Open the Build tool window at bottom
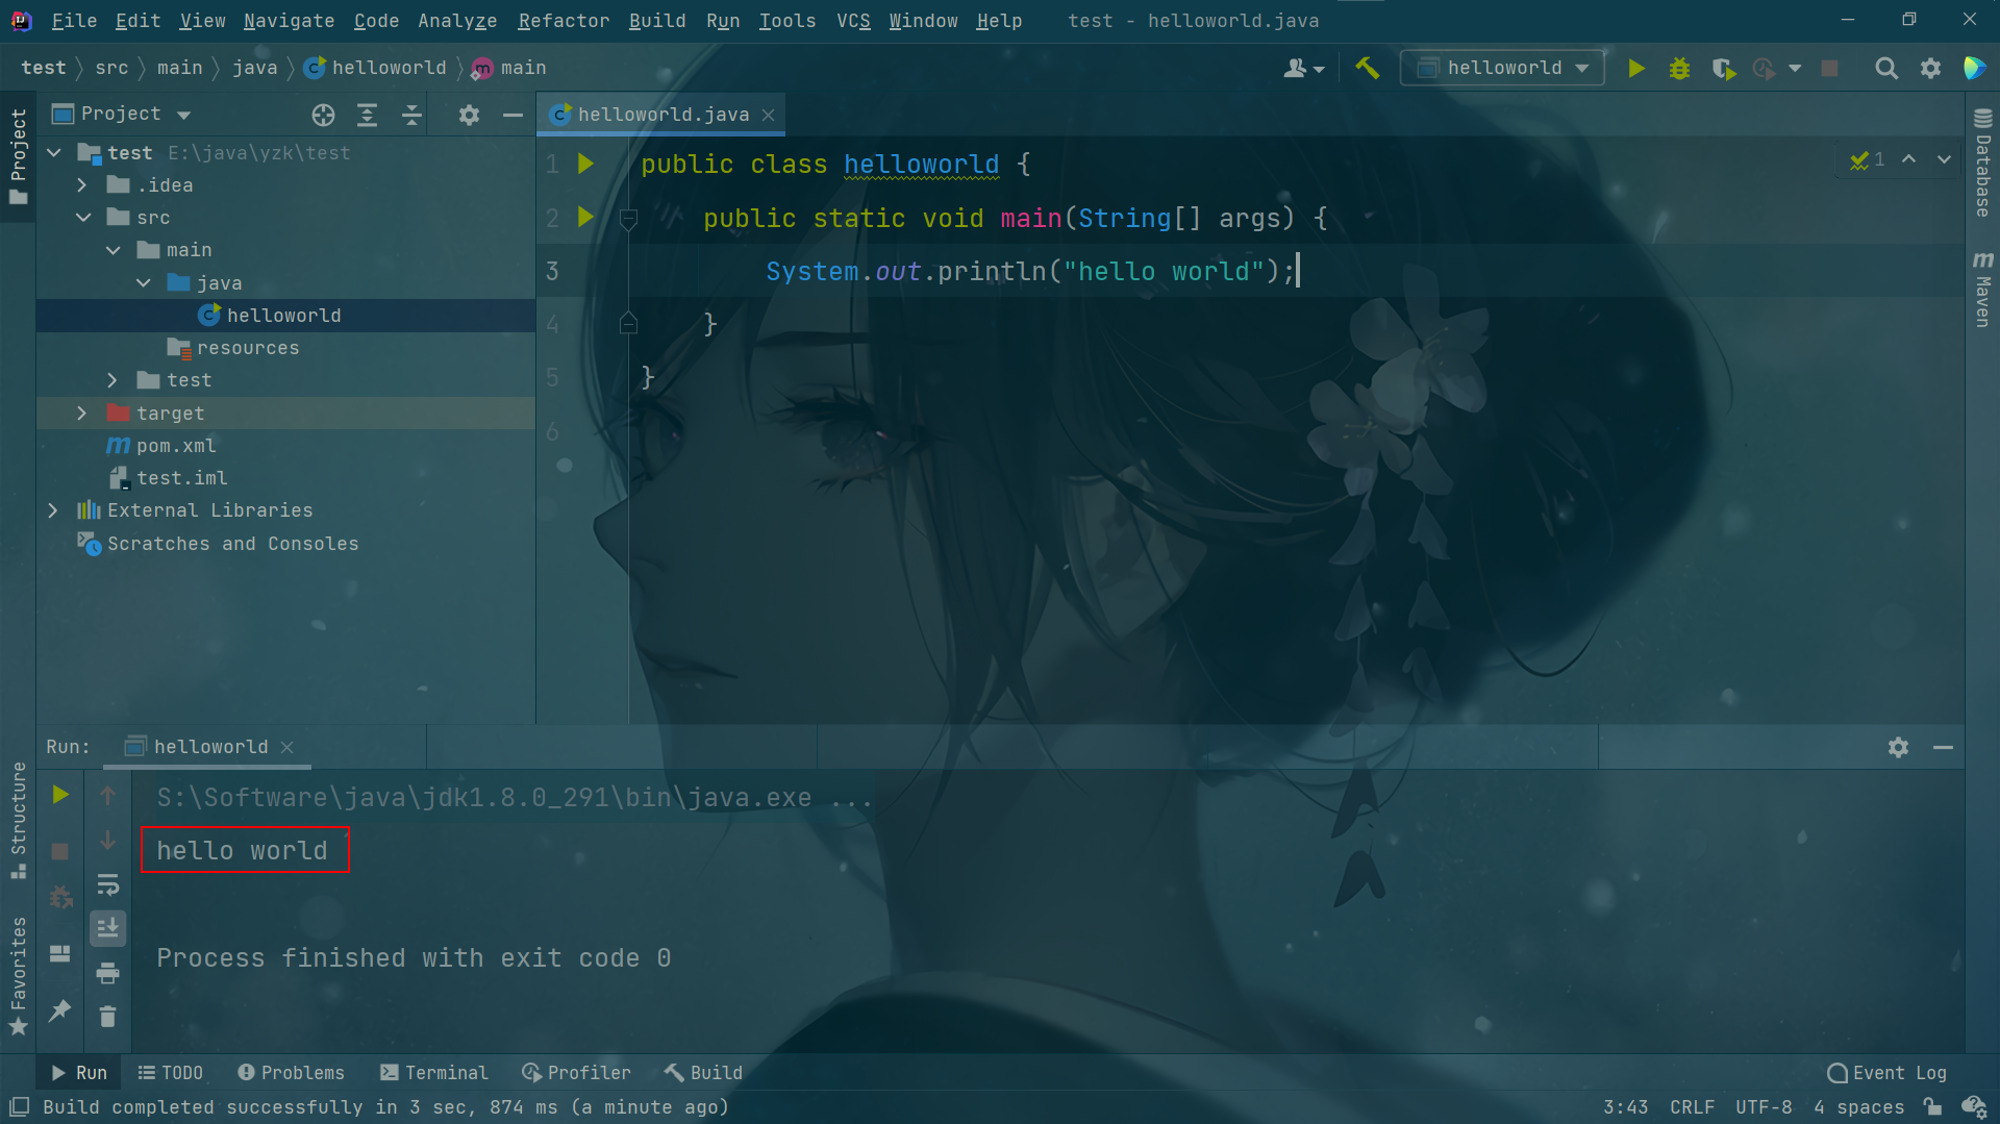Screen dimensions: 2000x1124 pyautogui.click(x=704, y=1073)
